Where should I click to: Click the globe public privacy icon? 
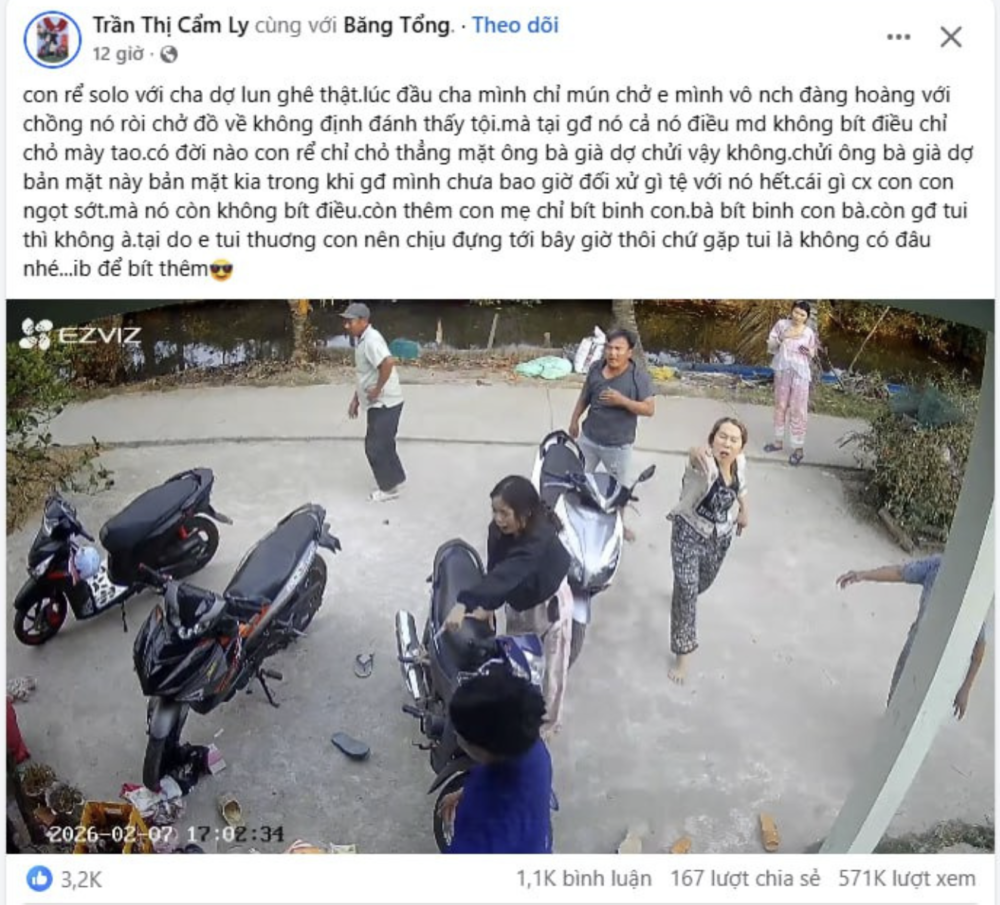[x=169, y=55]
